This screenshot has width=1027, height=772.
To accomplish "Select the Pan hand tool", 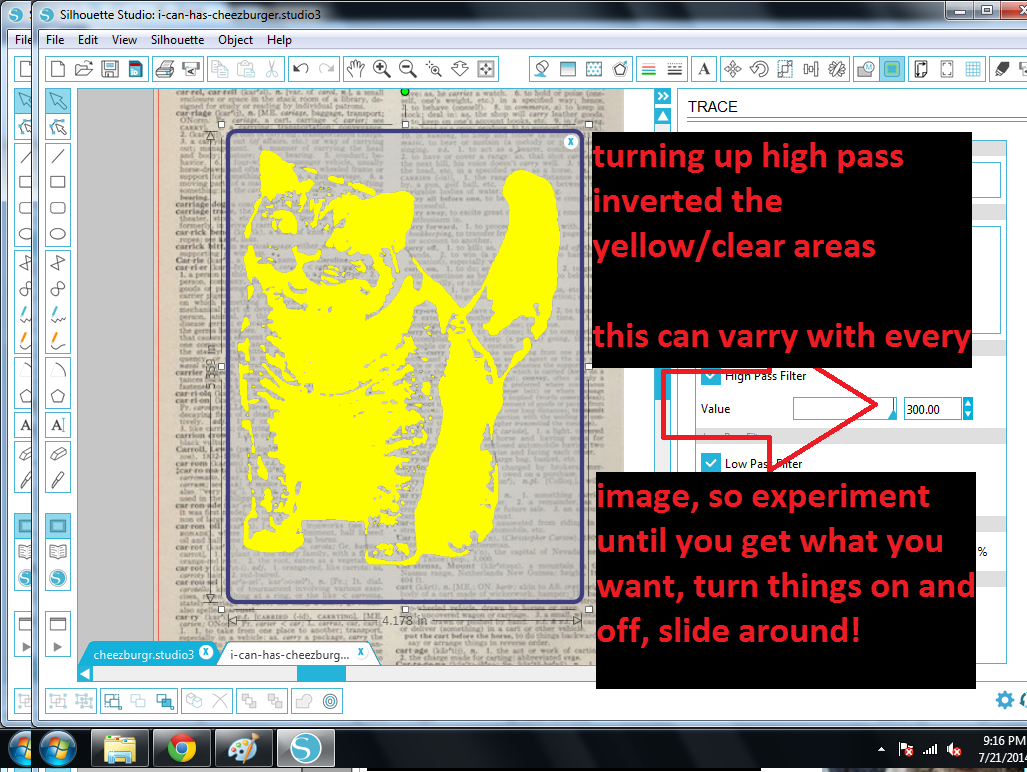I will [355, 69].
